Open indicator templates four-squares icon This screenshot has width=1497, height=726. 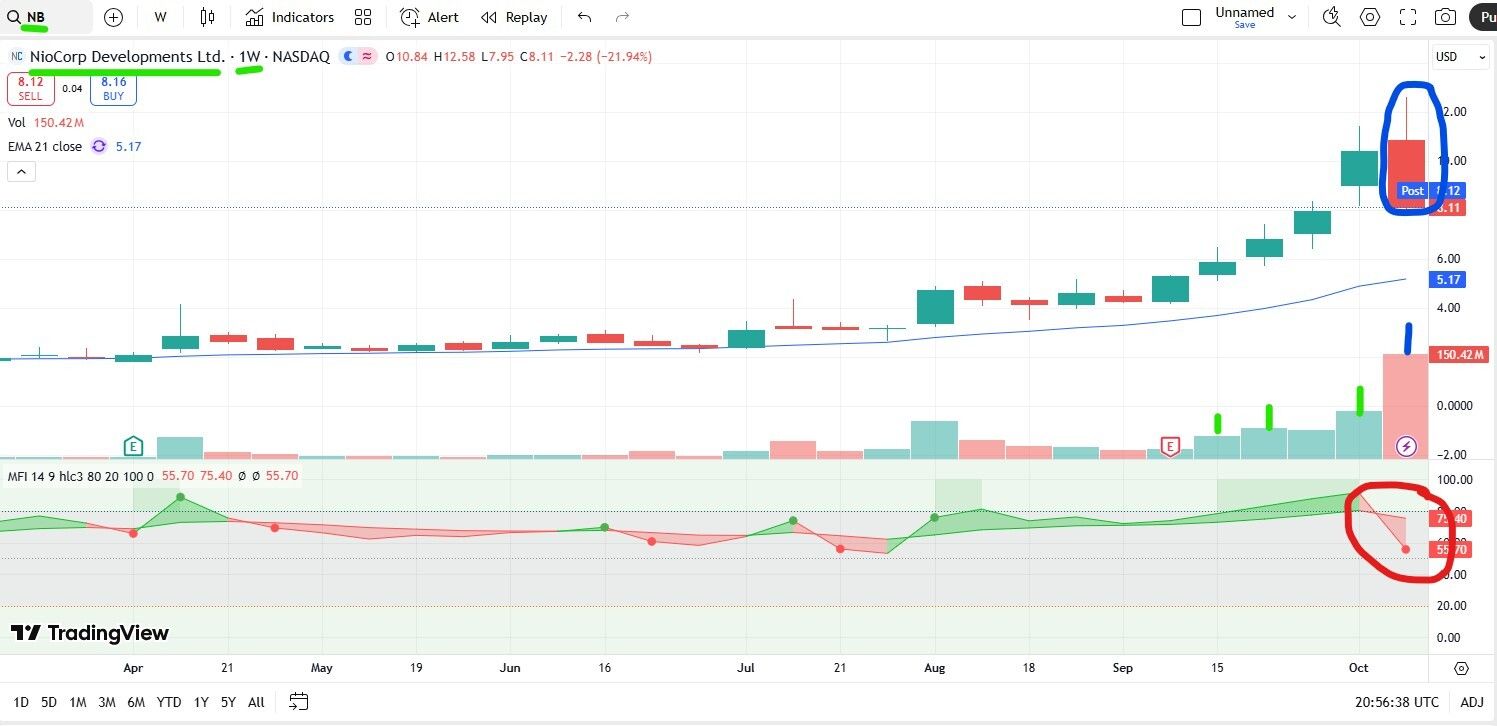pyautogui.click(x=363, y=17)
